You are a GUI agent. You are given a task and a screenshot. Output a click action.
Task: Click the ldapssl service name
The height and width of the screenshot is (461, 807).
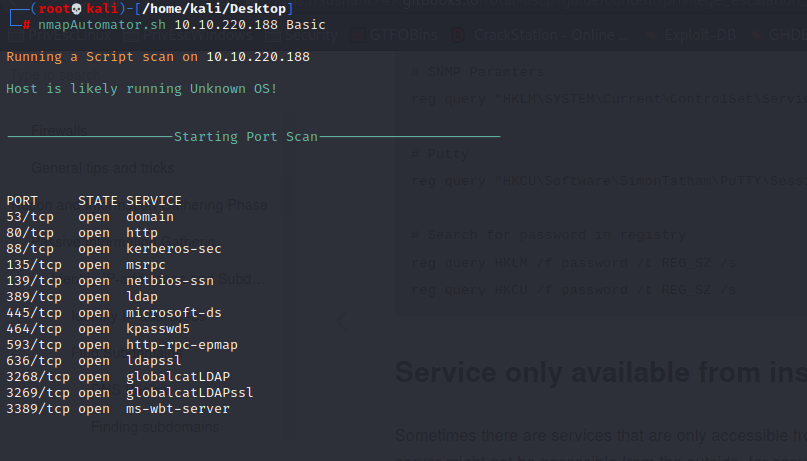154,361
